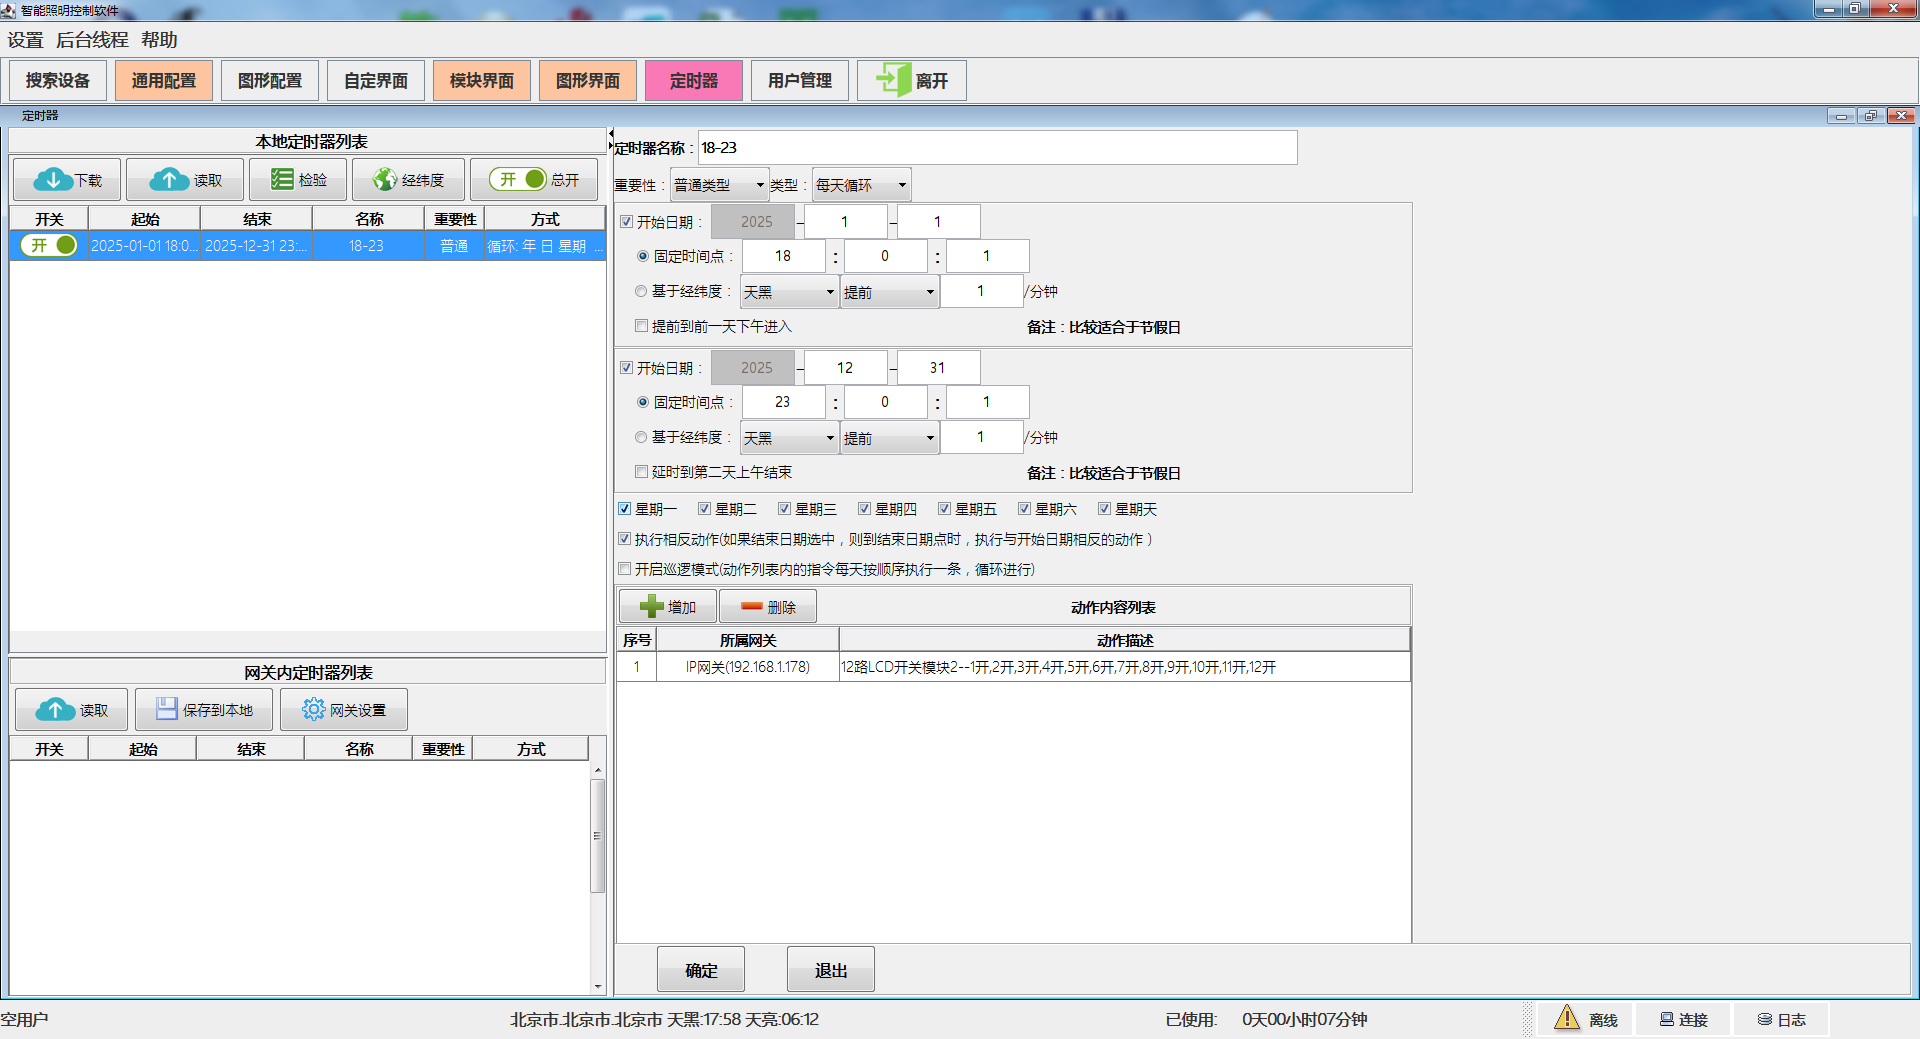Viewport: 1920px width, 1039px height.
Task: Open the 类型 dropdown showing 每天循环
Action: [x=860, y=185]
